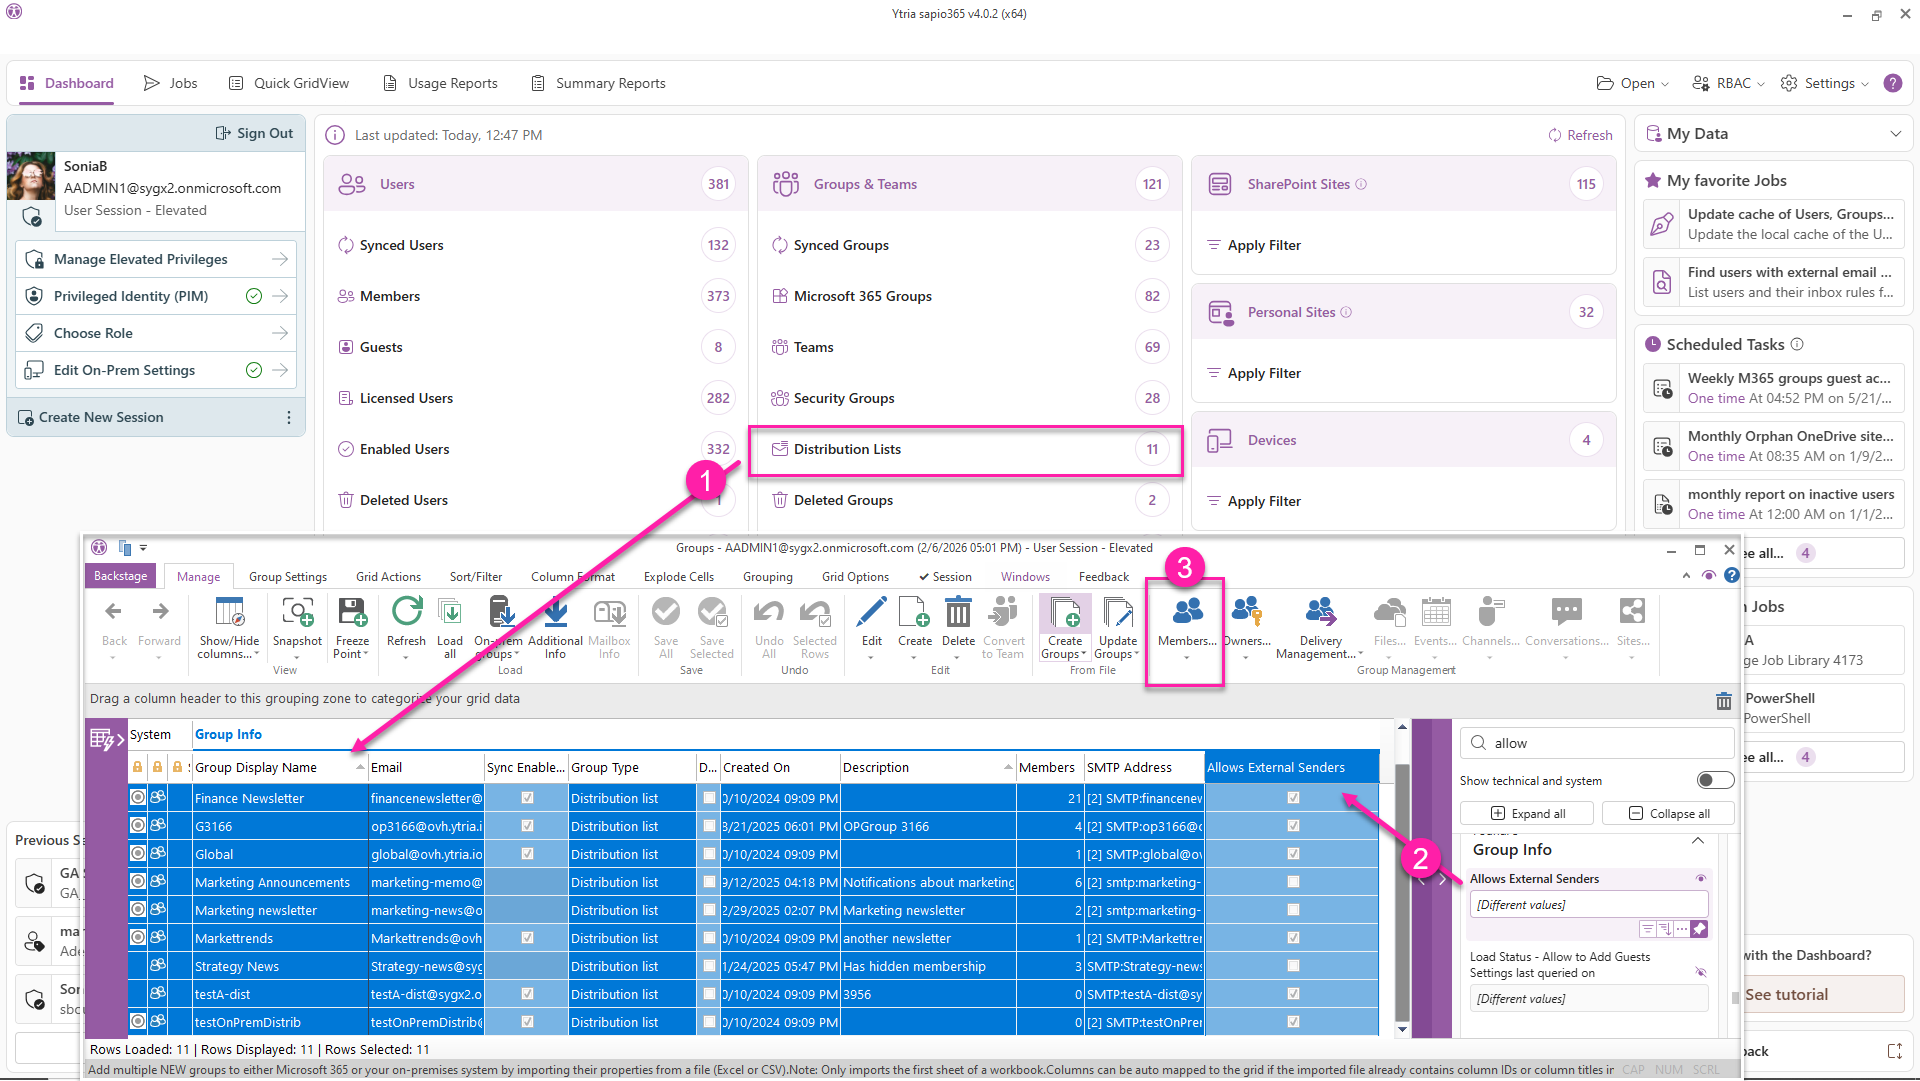The width and height of the screenshot is (1920, 1081).
Task: Toggle Show technical and system switch
Action: pyautogui.click(x=1715, y=780)
